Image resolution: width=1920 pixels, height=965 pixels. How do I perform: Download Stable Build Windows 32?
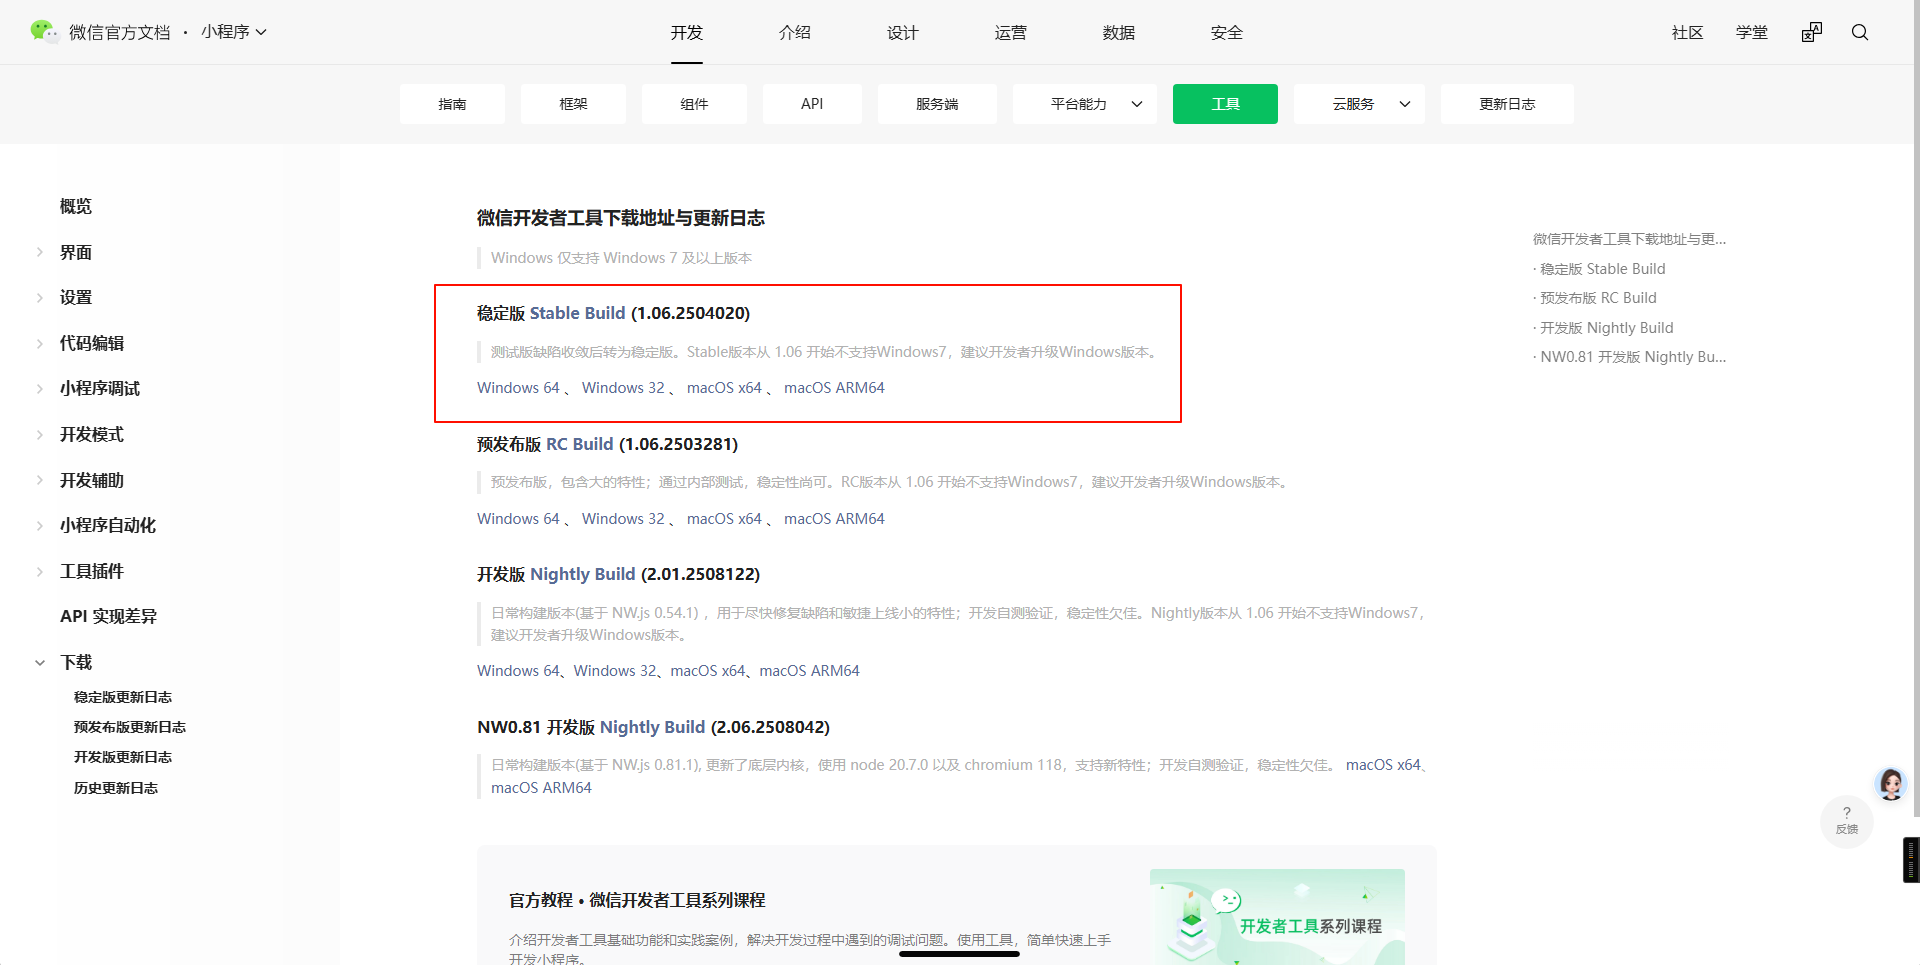[x=623, y=388]
